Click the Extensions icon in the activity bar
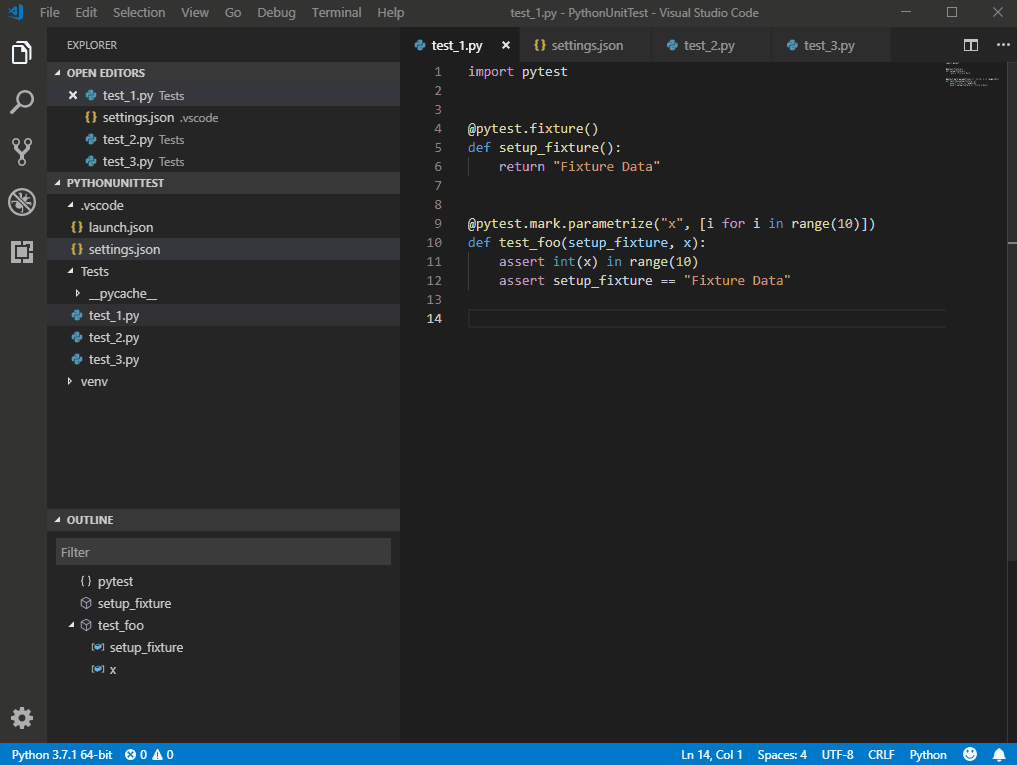This screenshot has width=1017, height=765. pos(22,253)
